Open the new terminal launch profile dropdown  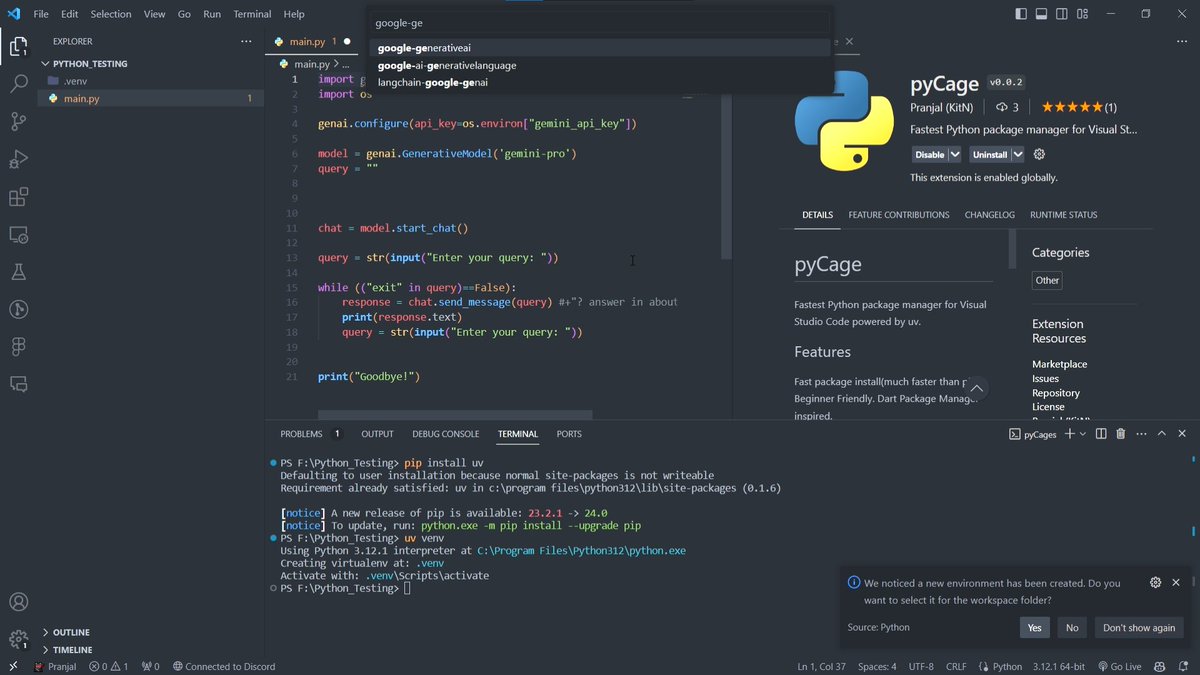pyautogui.click(x=1083, y=434)
